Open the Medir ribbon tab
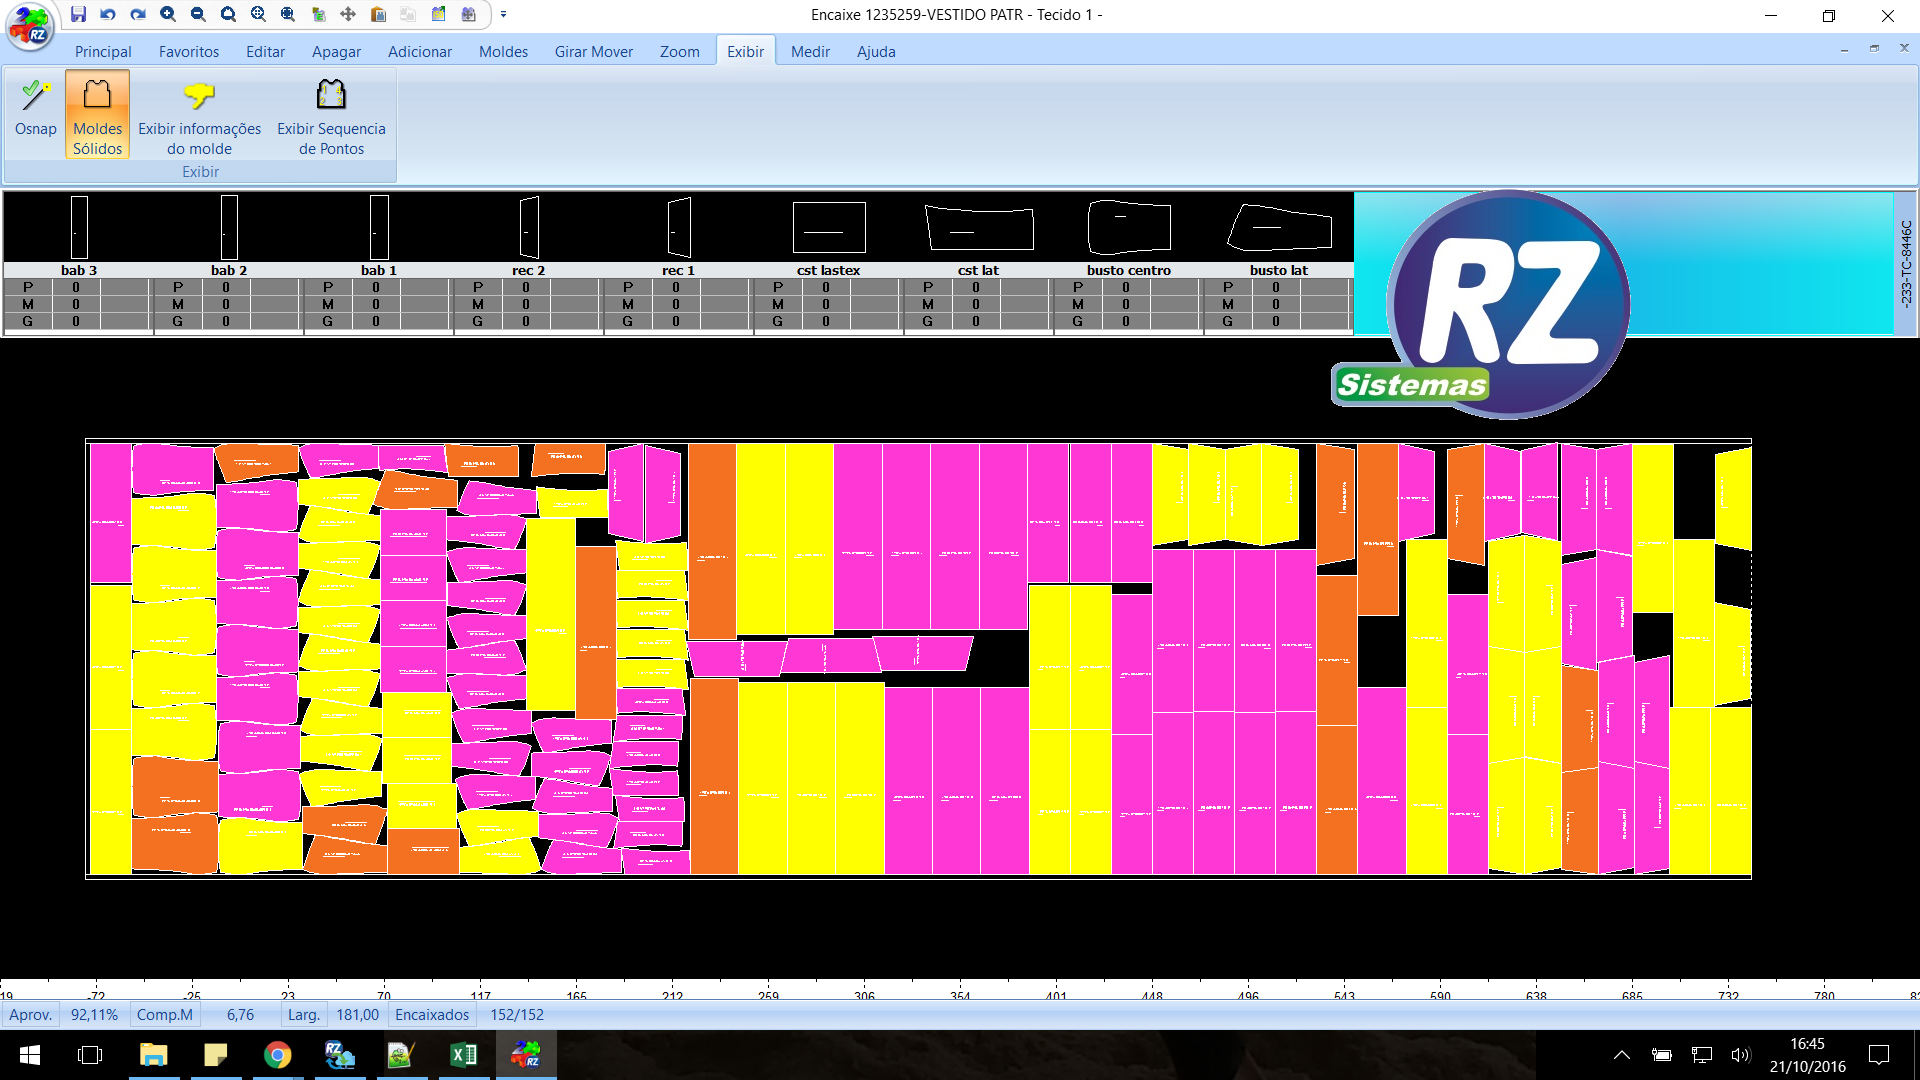 [x=810, y=51]
